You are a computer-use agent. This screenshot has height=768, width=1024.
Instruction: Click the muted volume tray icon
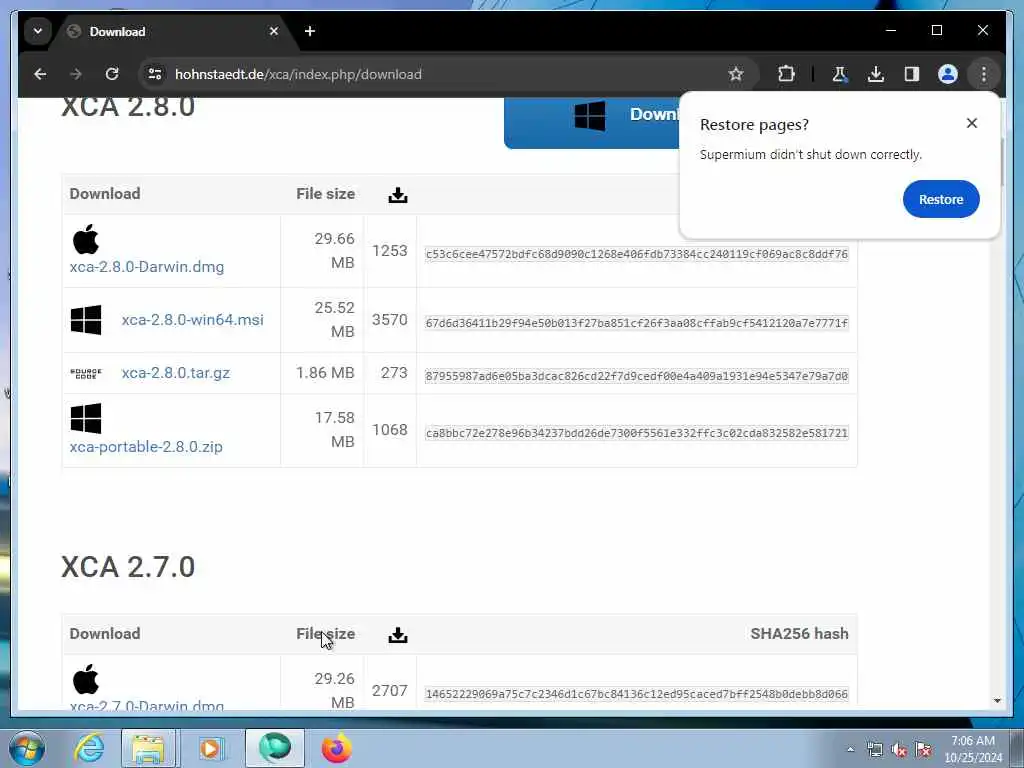tap(899, 750)
